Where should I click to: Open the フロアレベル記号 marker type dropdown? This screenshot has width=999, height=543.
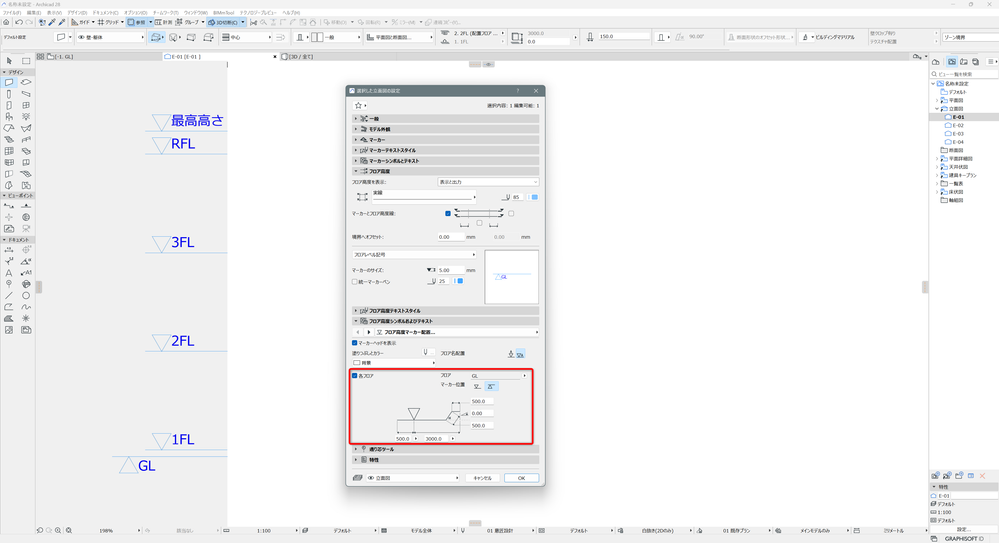click(x=414, y=255)
